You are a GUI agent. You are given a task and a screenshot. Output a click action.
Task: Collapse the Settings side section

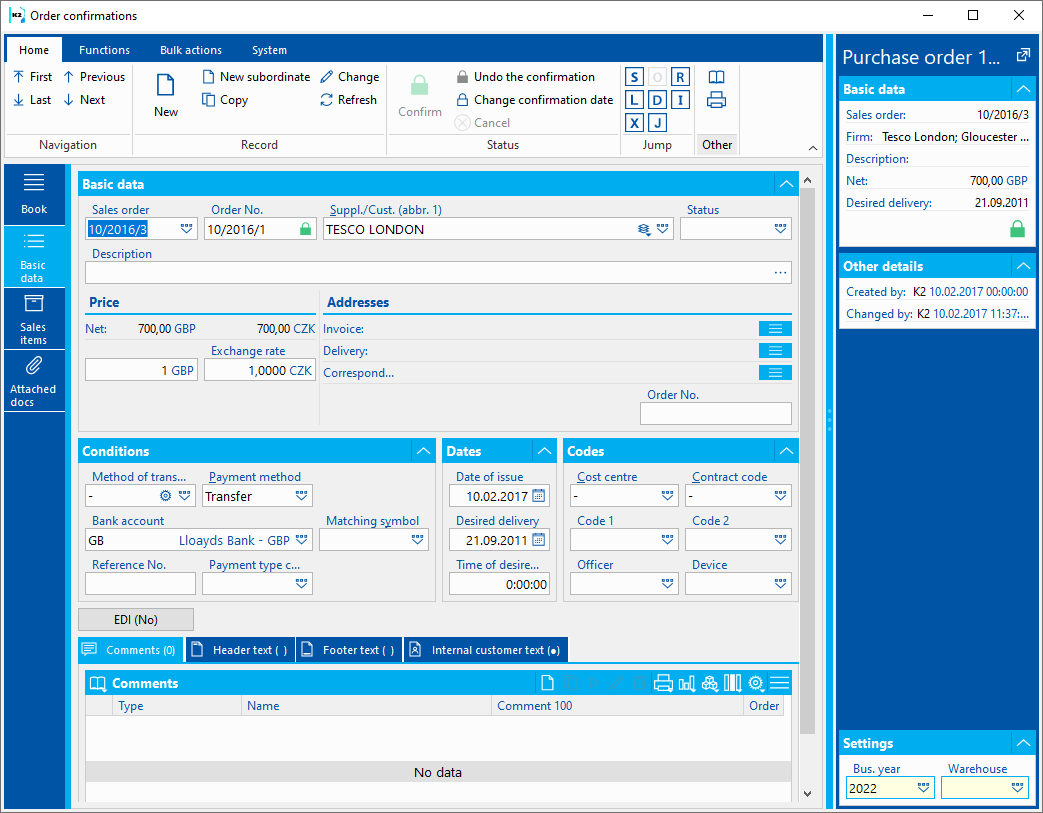1023,743
